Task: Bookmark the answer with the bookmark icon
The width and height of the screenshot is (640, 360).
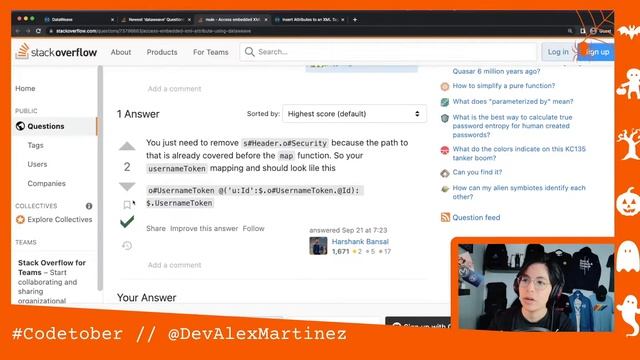Action: (127, 204)
